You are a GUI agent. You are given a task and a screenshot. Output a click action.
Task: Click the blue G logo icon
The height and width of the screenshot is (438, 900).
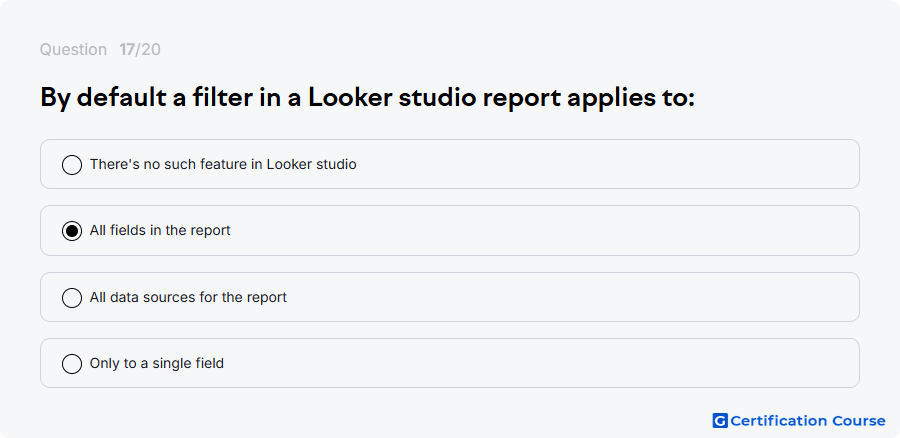(x=720, y=421)
